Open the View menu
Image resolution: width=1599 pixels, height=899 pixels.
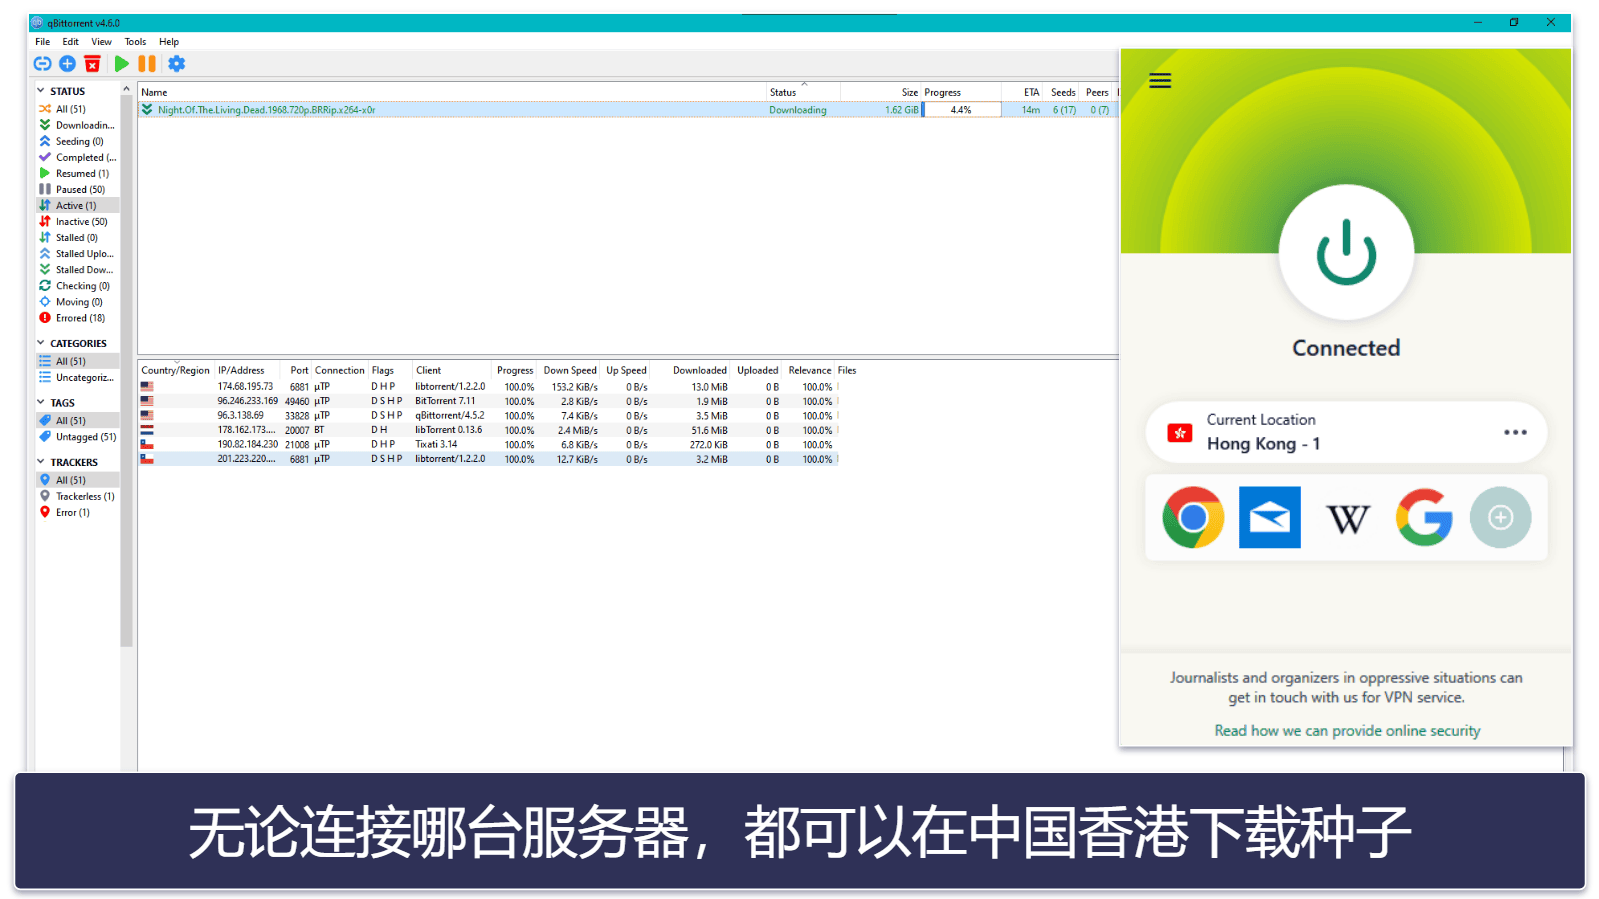click(101, 42)
